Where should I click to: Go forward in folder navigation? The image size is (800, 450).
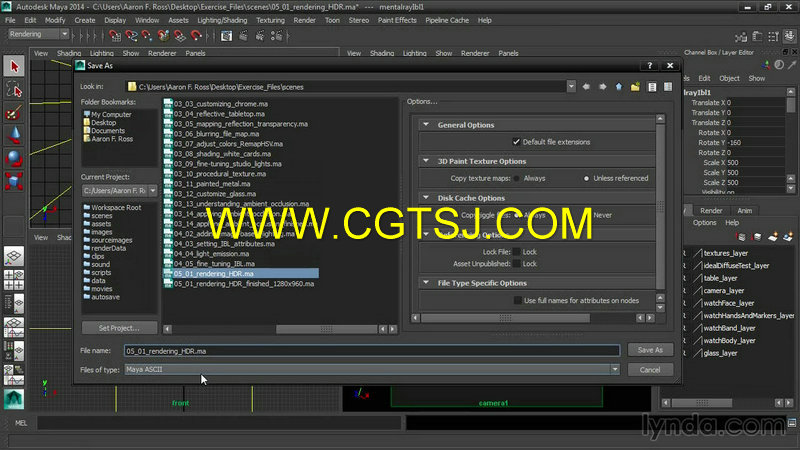click(603, 87)
